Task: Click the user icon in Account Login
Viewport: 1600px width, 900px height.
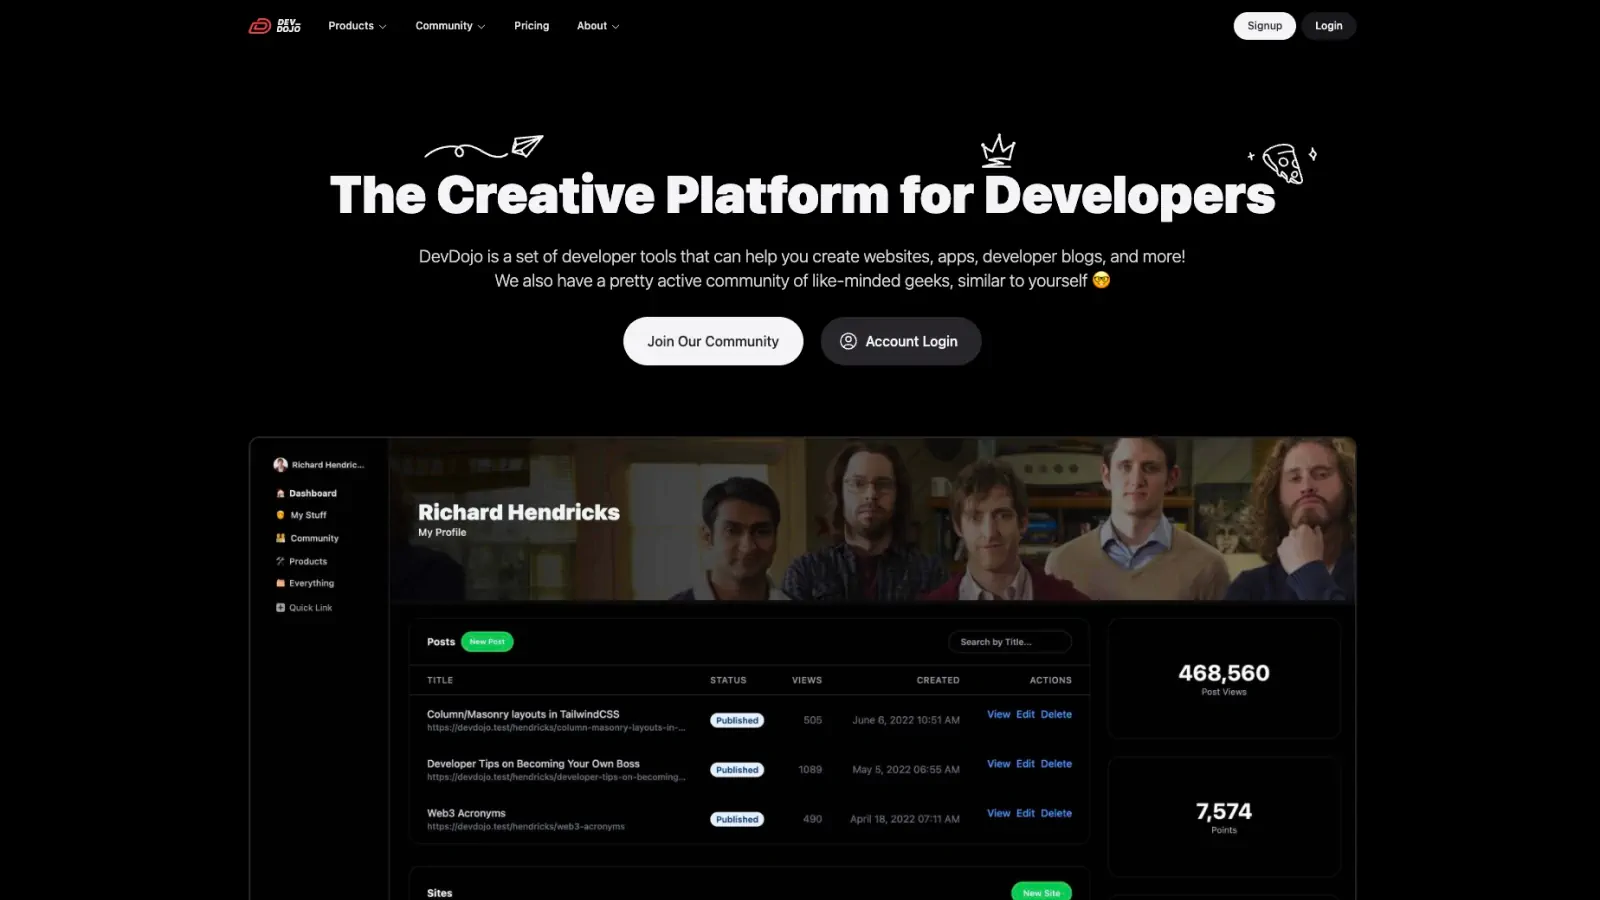Action: pyautogui.click(x=848, y=341)
